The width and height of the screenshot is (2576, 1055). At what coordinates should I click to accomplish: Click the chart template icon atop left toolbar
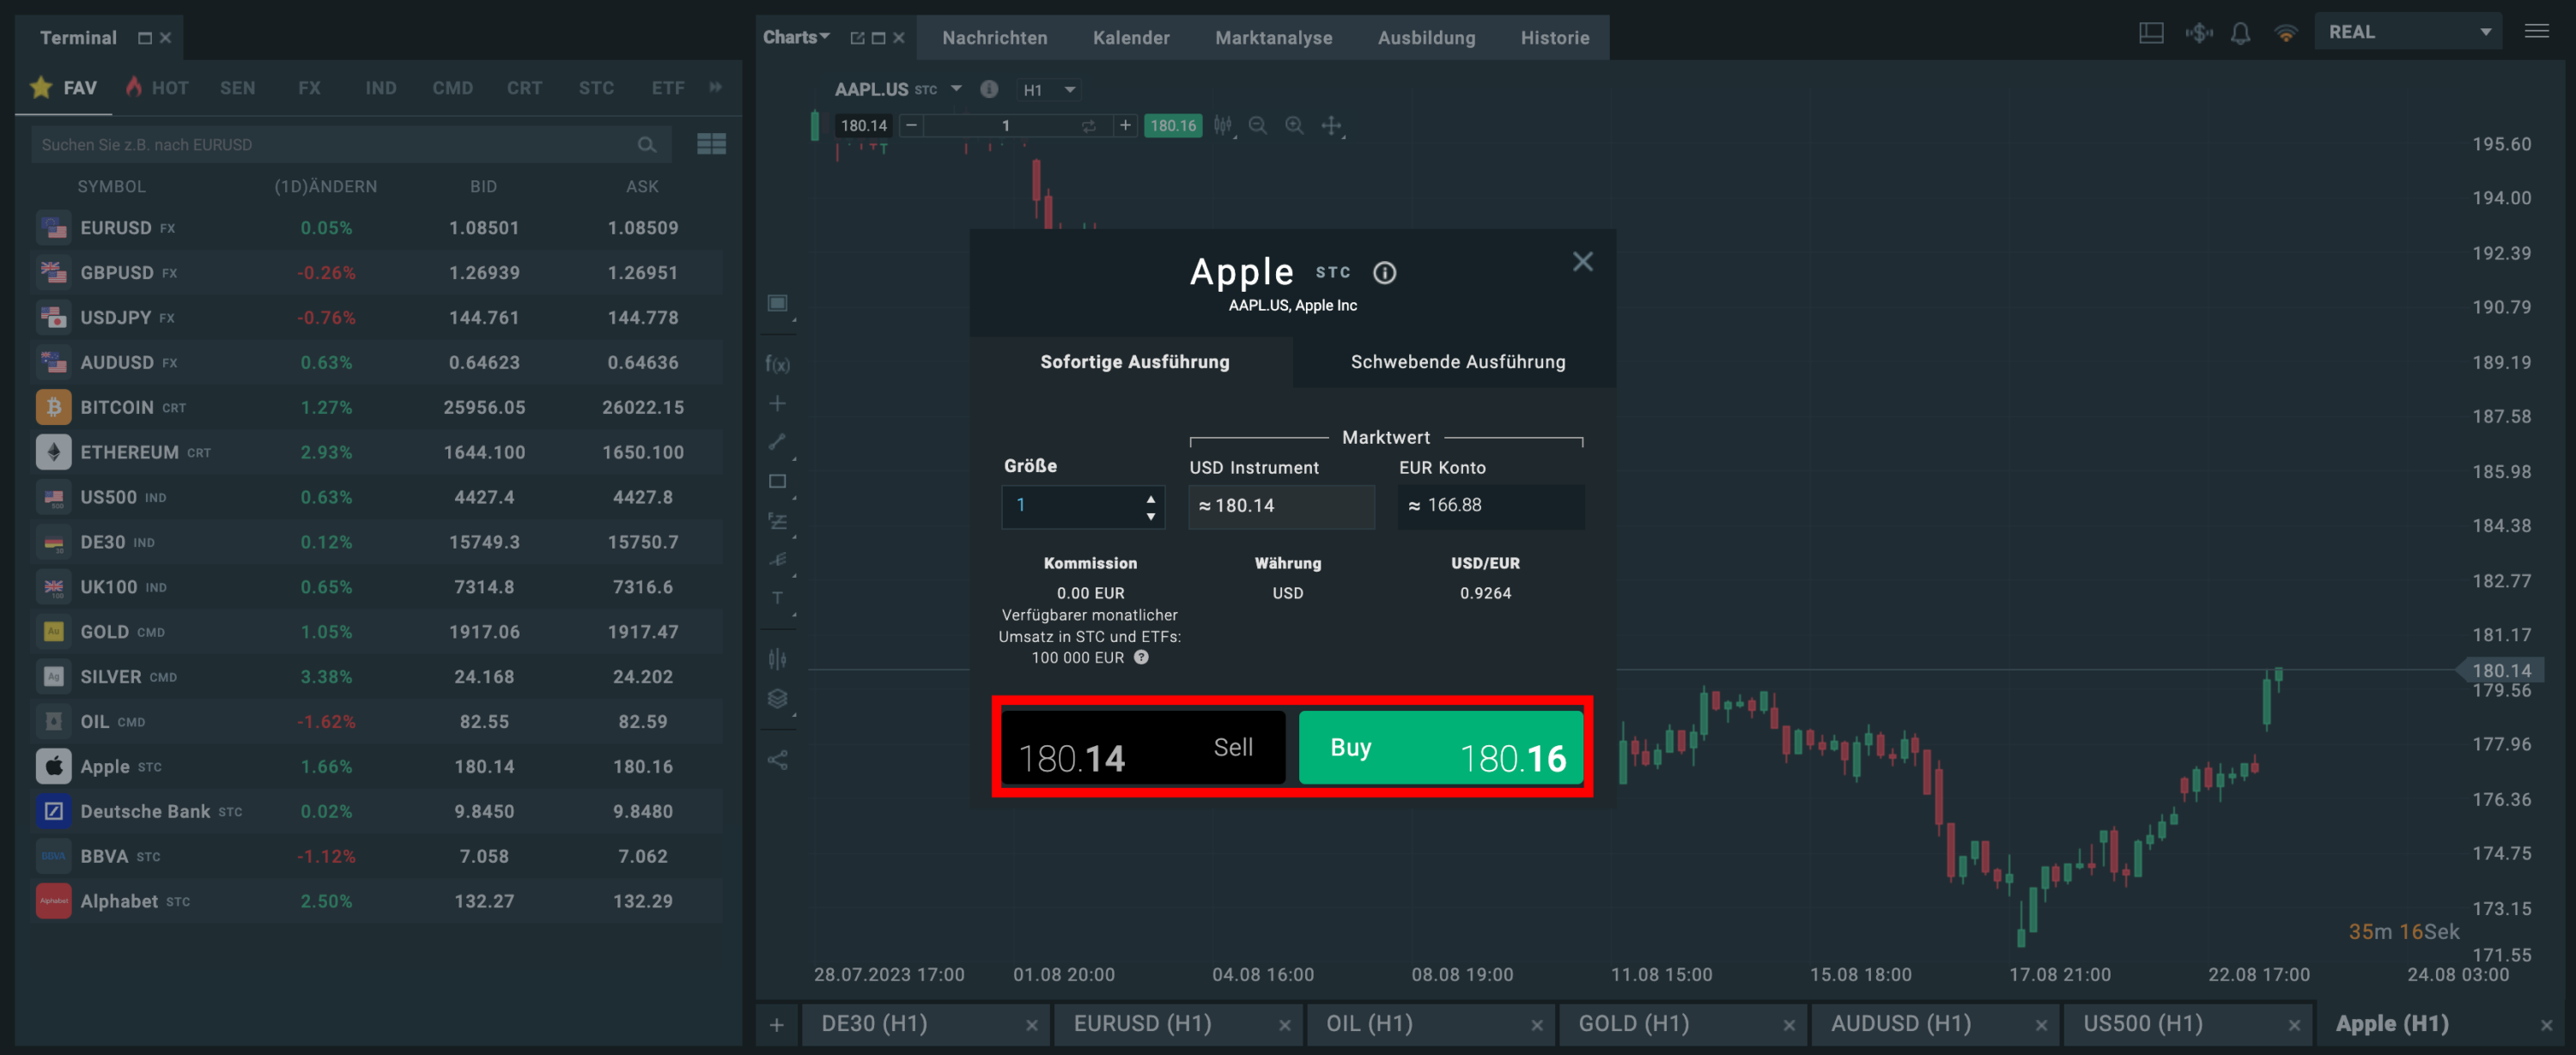click(x=777, y=303)
